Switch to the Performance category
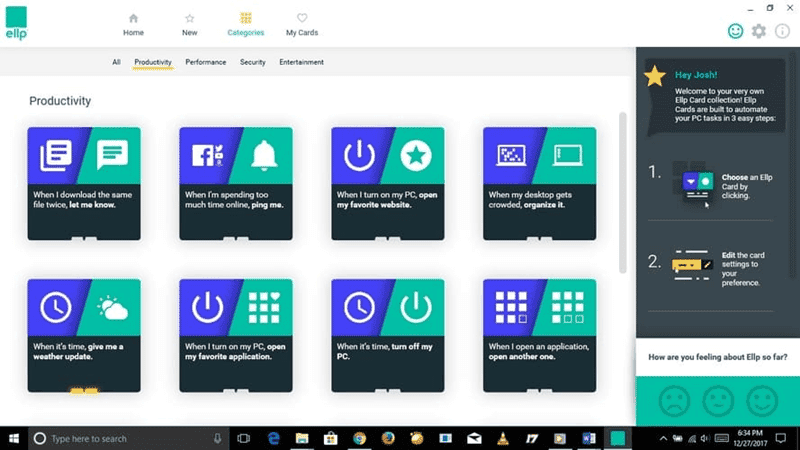 tap(206, 62)
